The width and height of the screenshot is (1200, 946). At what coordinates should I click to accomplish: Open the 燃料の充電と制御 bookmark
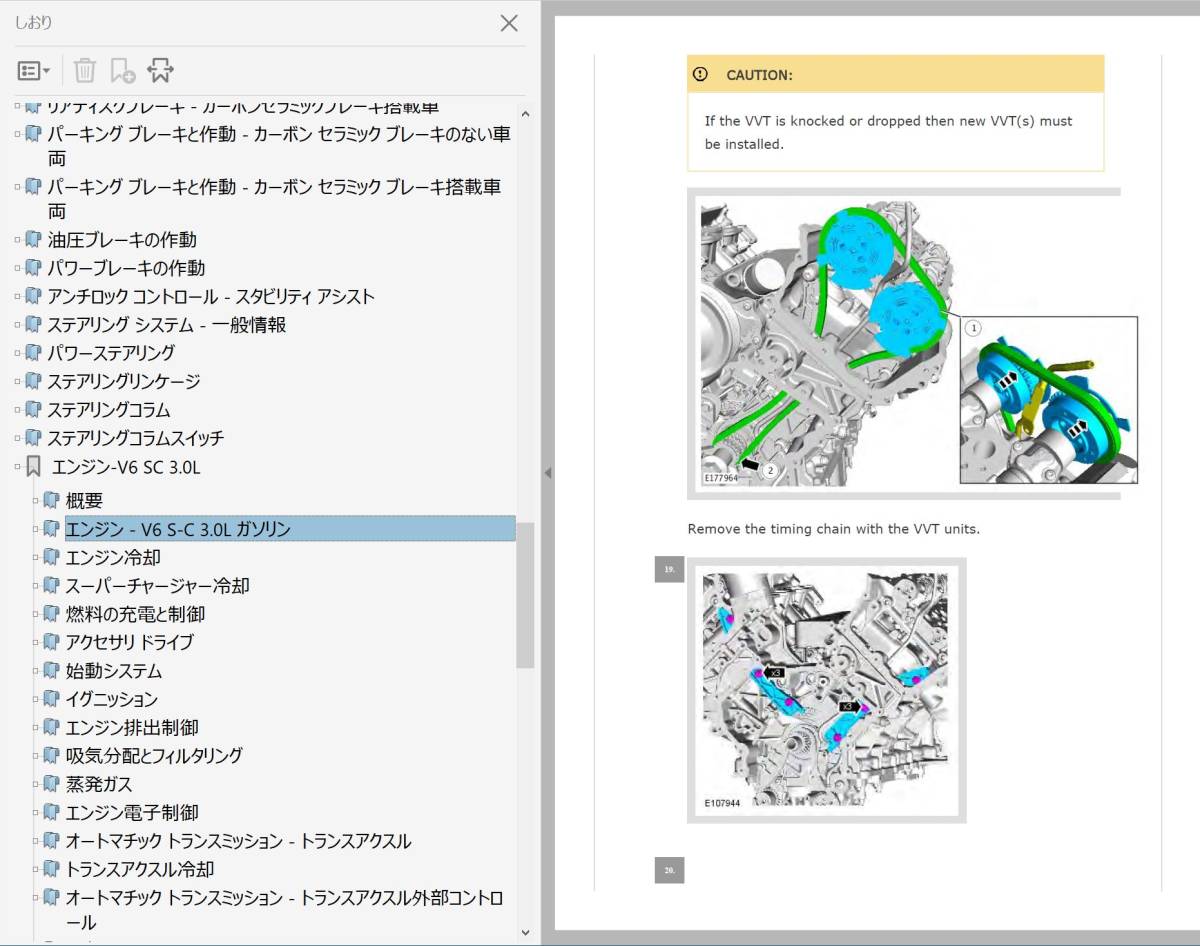[135, 614]
